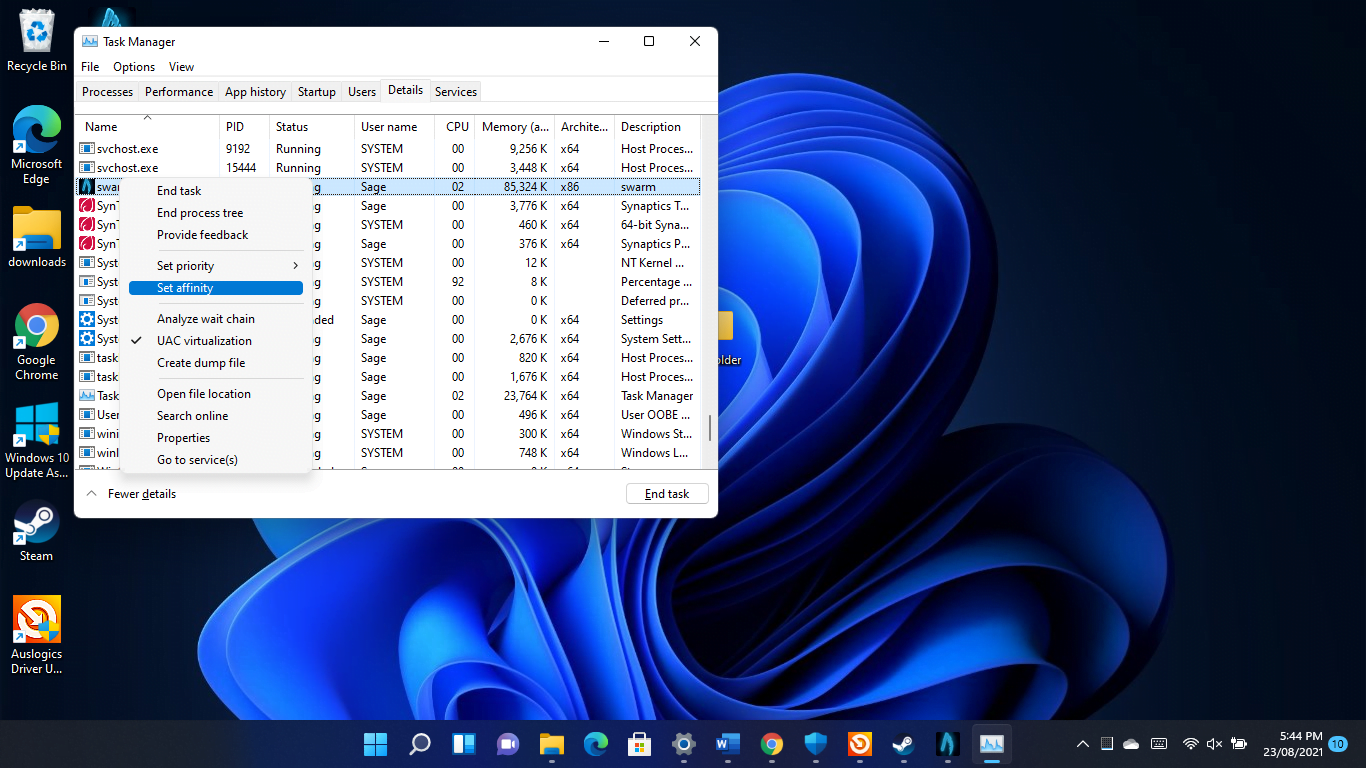1366x768 pixels.
Task: Click the End task button
Action: click(x=666, y=493)
